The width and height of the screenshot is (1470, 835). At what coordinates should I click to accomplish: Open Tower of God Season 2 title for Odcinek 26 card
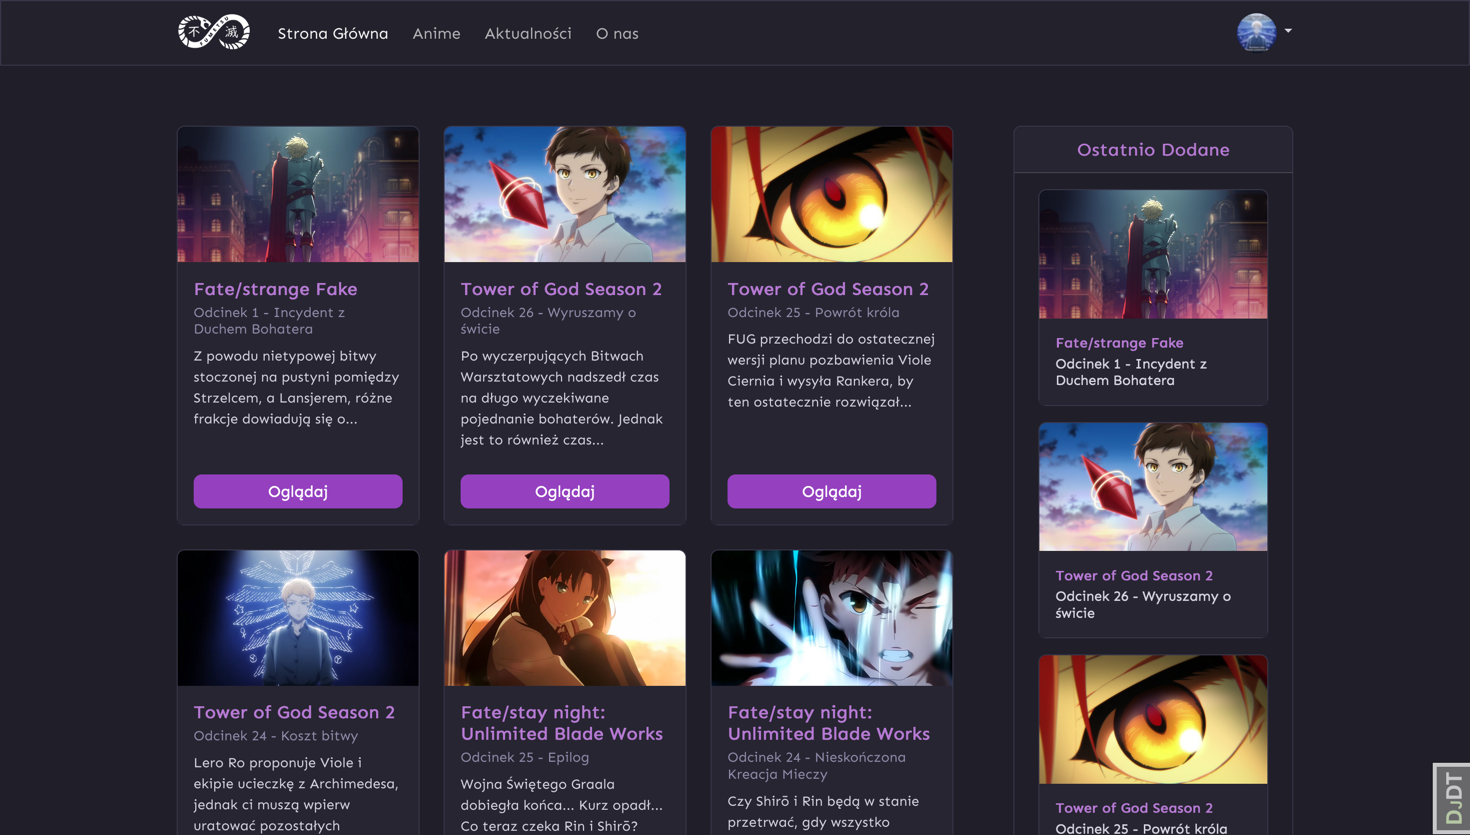coord(561,289)
